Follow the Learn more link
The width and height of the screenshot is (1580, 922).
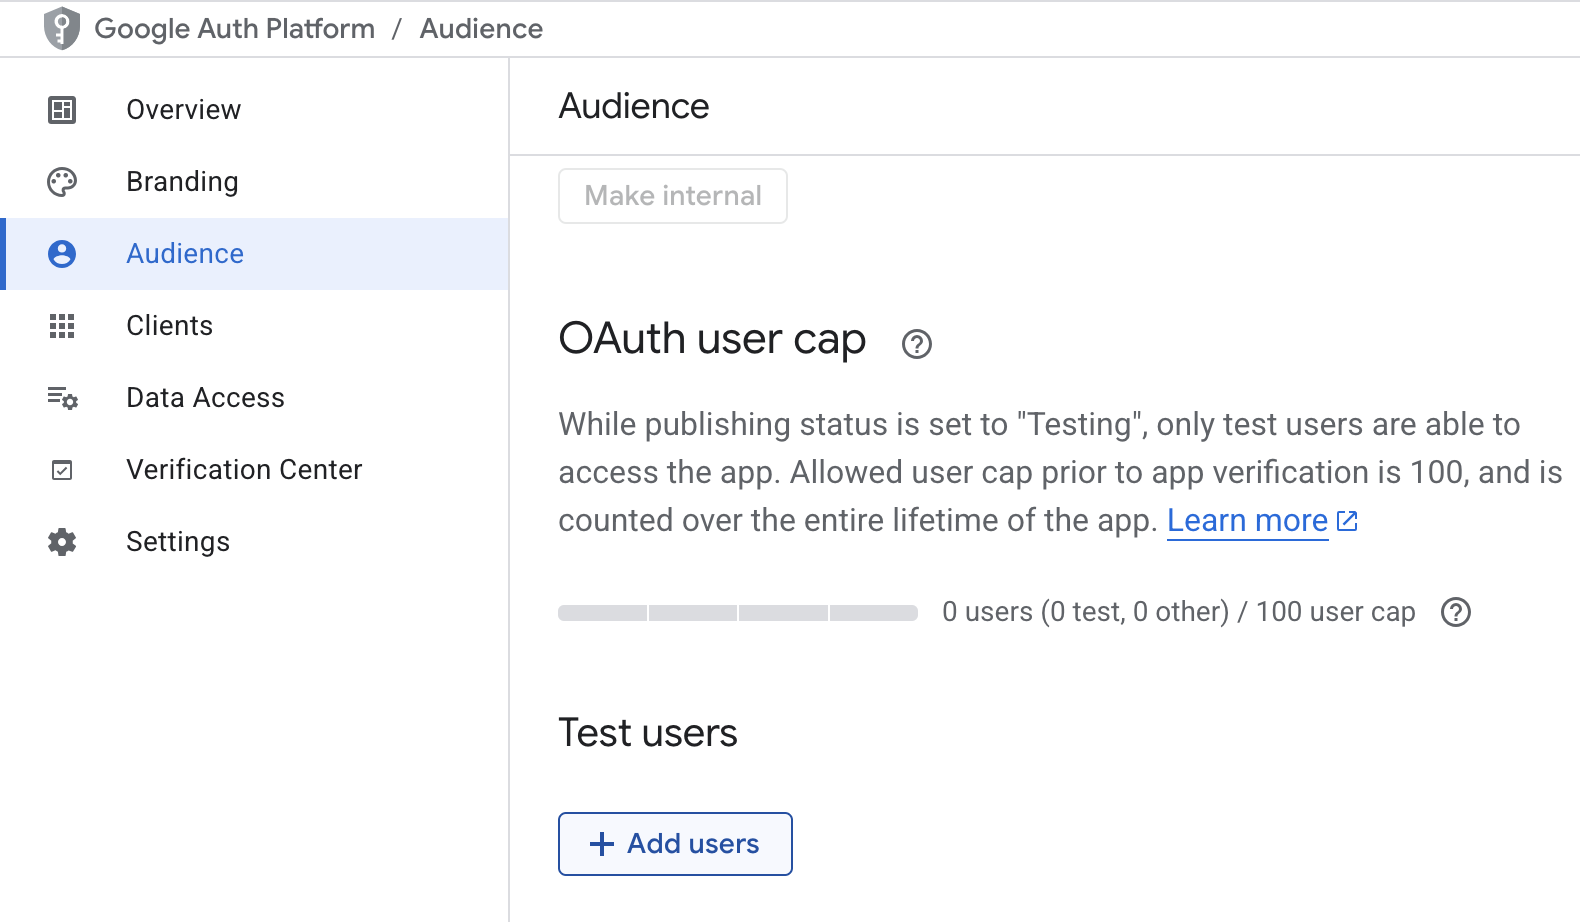[1247, 521]
